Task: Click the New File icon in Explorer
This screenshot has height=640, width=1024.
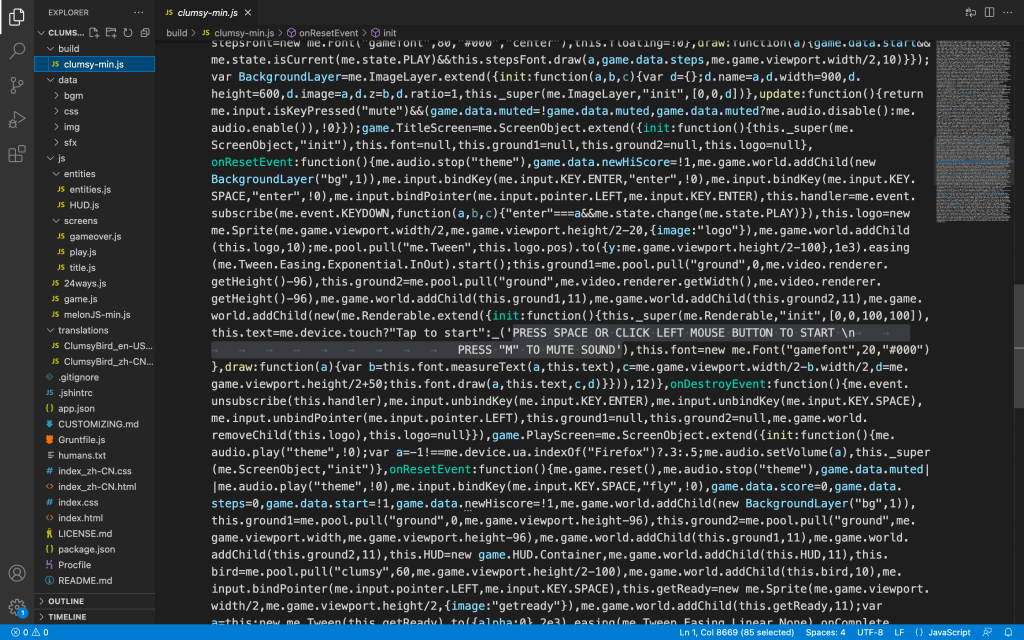Action: 94,32
